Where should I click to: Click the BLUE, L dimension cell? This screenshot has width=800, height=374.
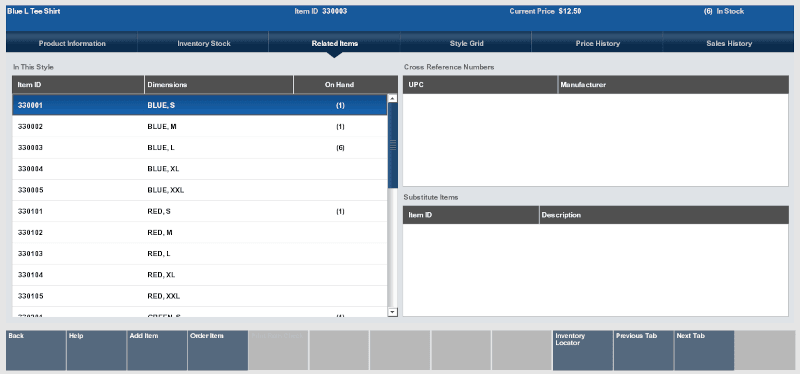[x=161, y=148]
